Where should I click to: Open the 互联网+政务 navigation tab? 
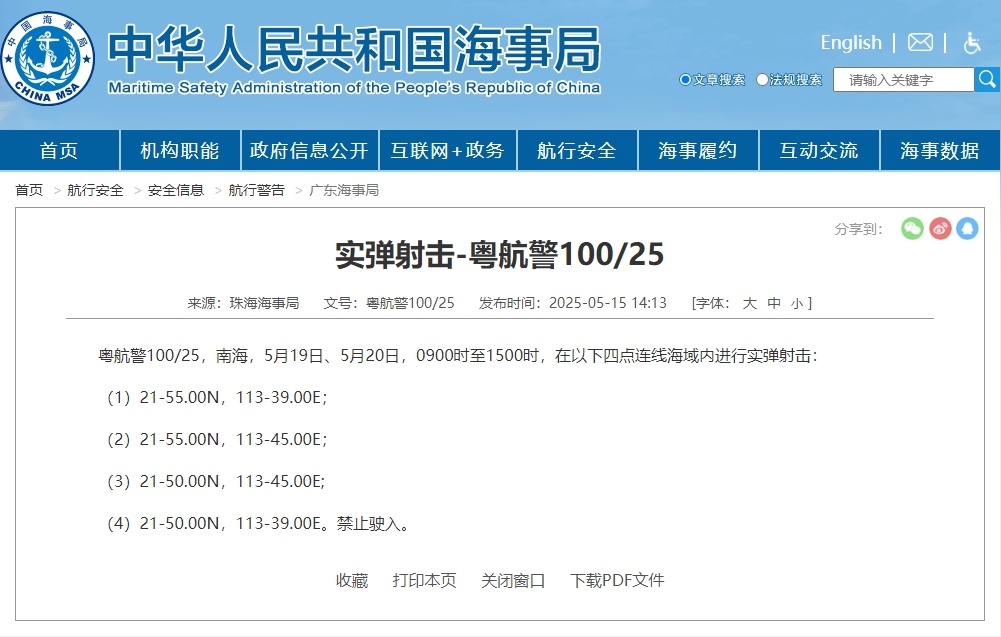coord(448,151)
